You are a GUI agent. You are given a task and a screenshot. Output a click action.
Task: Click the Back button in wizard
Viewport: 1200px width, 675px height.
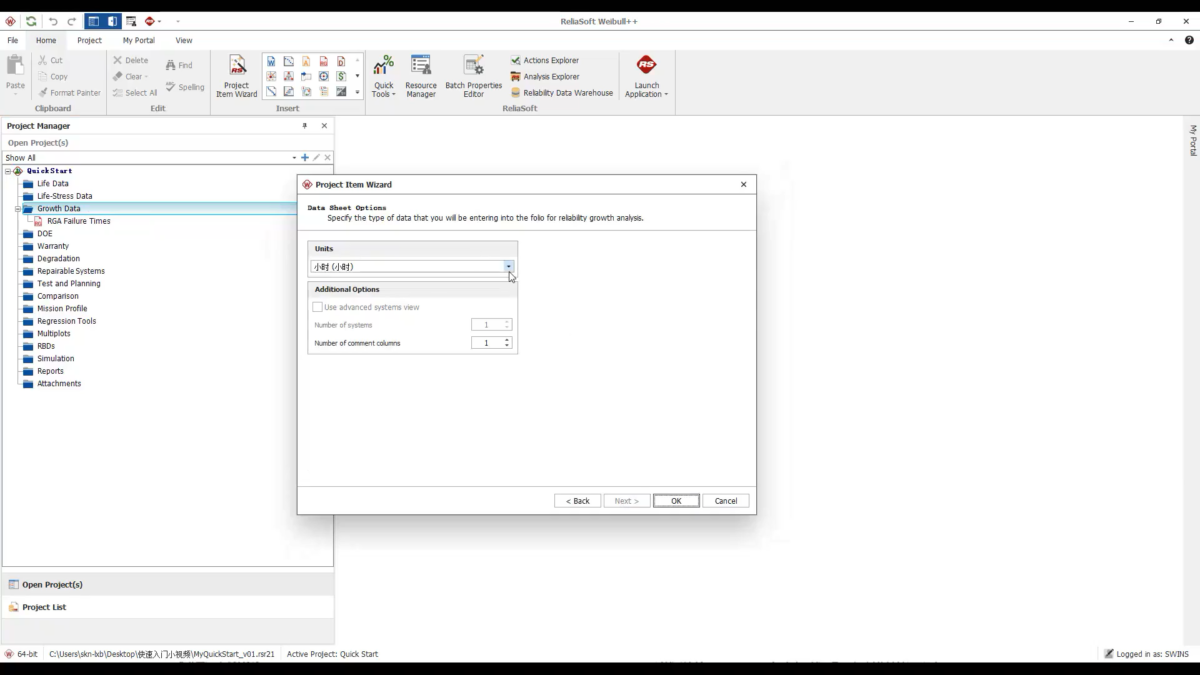tap(577, 501)
